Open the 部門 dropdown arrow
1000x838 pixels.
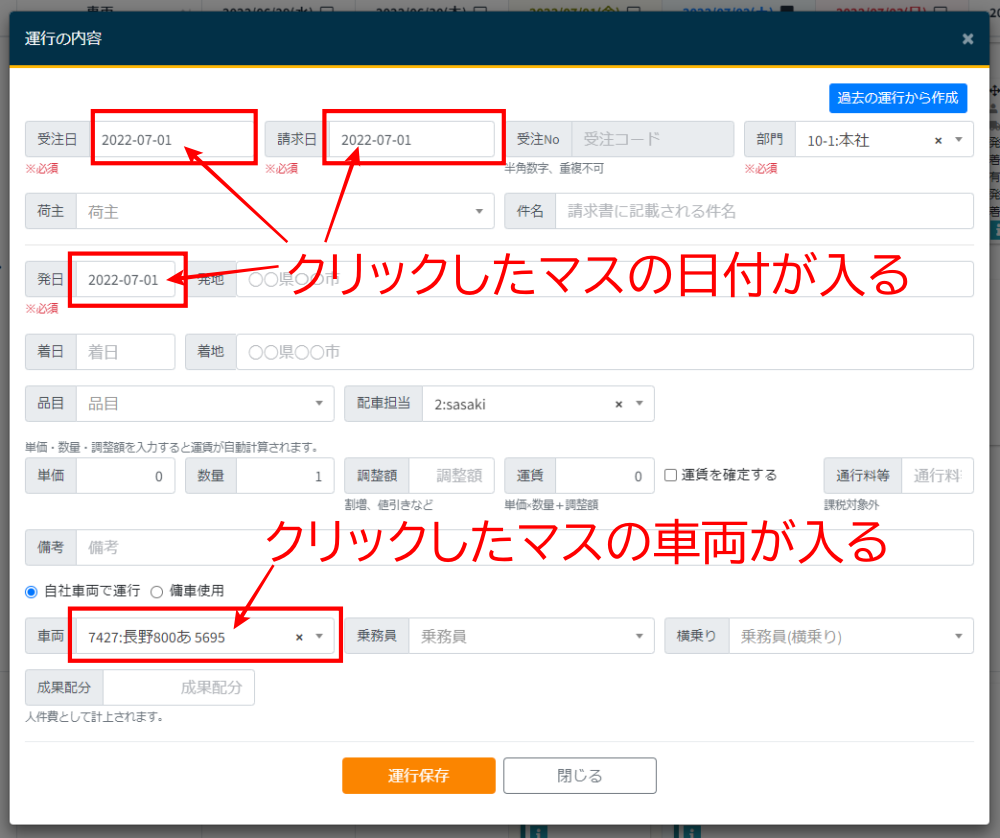959,140
